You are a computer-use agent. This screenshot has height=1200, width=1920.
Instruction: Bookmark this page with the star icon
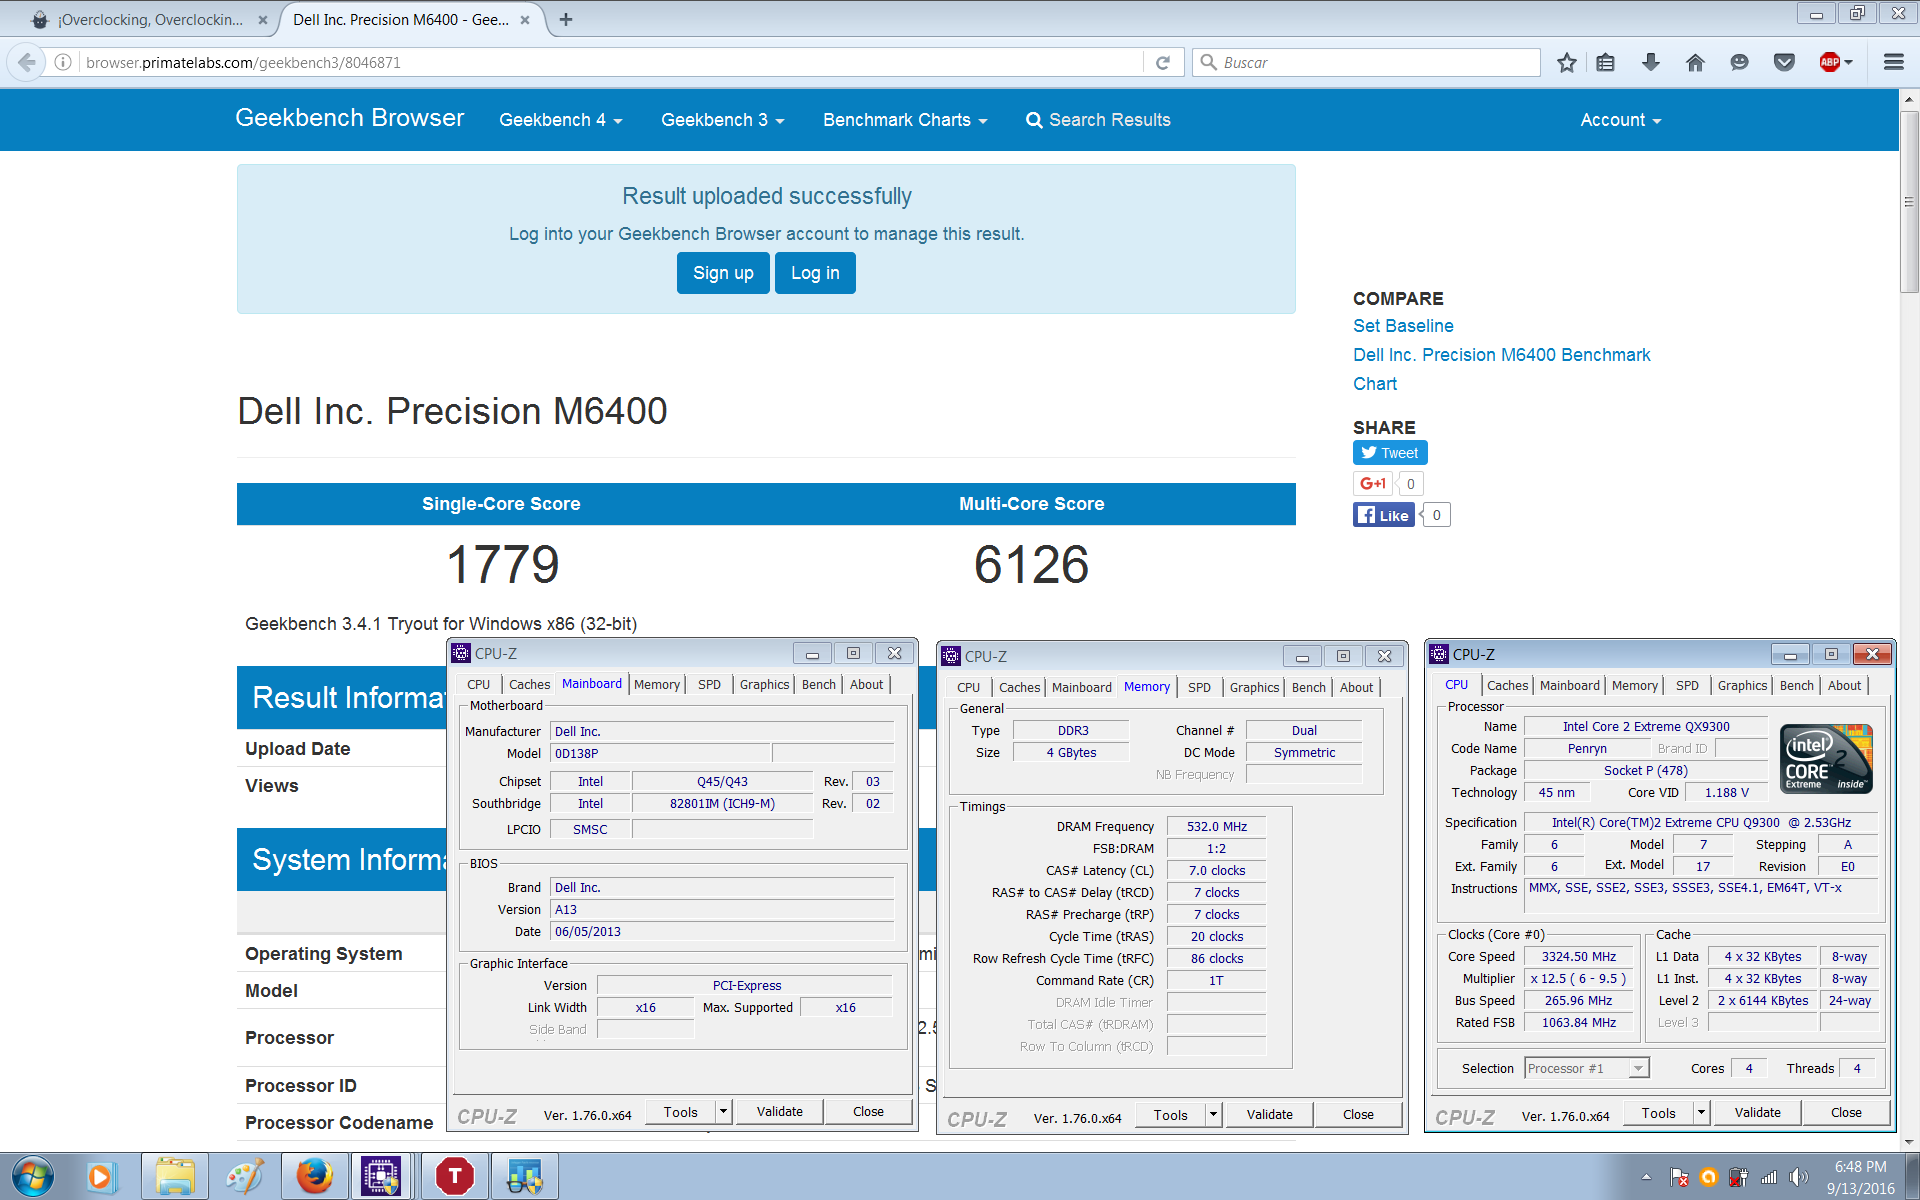coord(1567,62)
